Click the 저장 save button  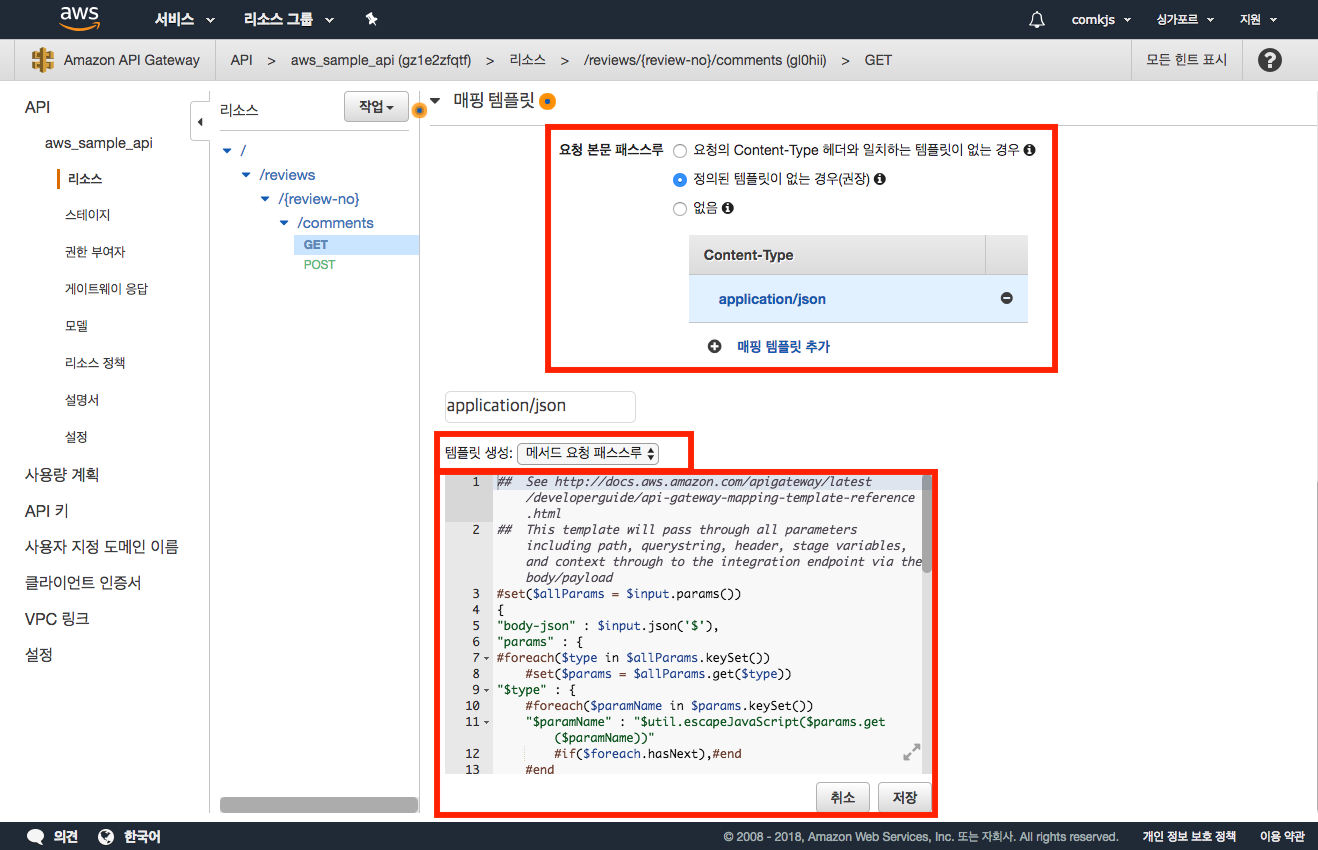[x=904, y=797]
